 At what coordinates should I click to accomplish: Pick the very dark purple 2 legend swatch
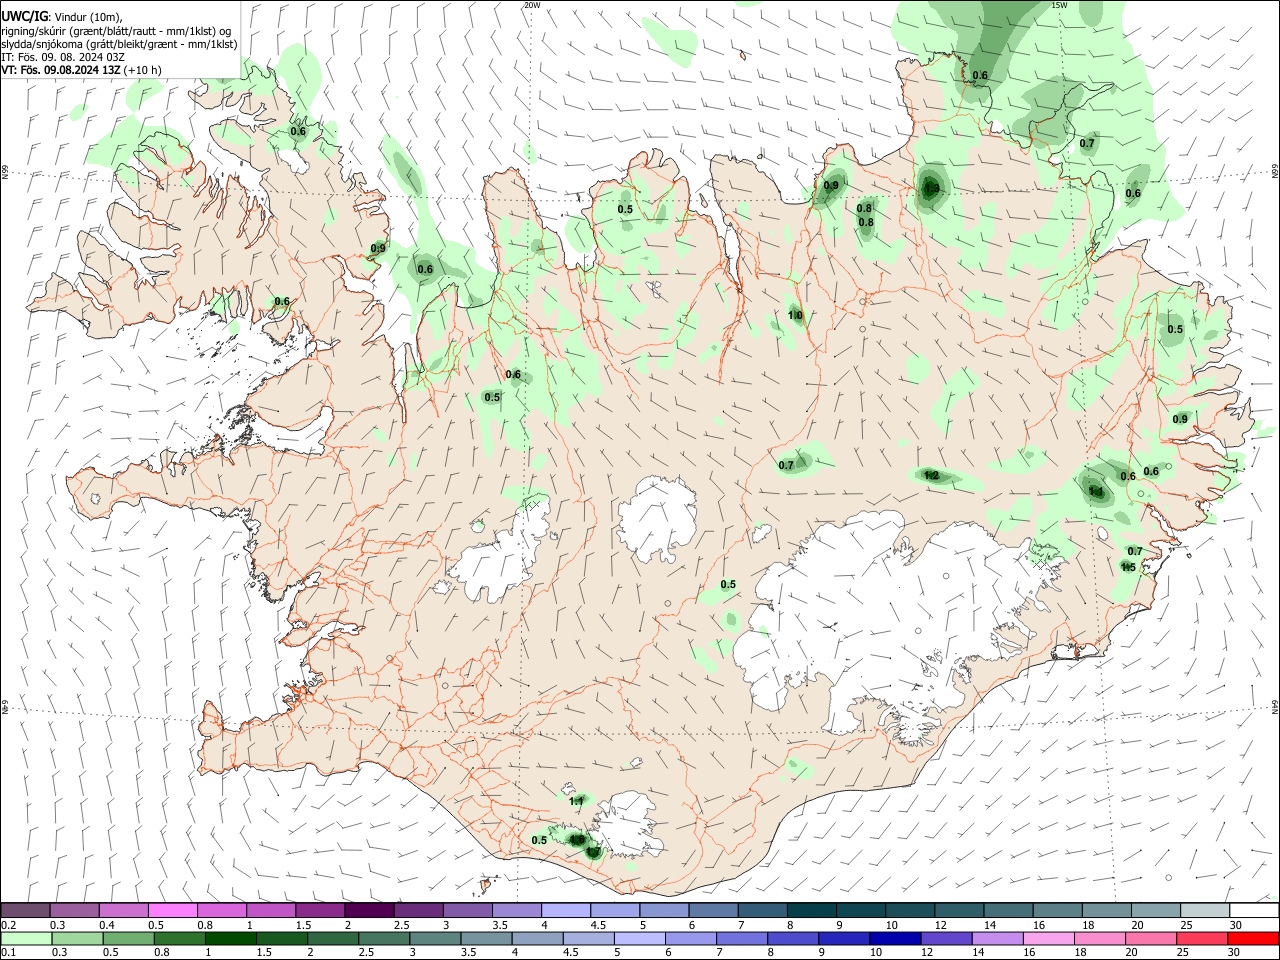[x=369, y=911]
